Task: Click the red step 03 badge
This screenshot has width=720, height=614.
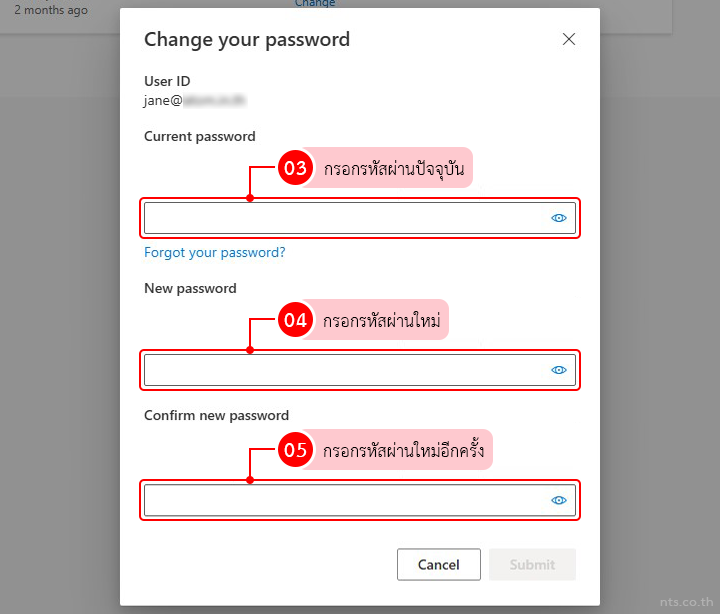Action: coord(296,169)
